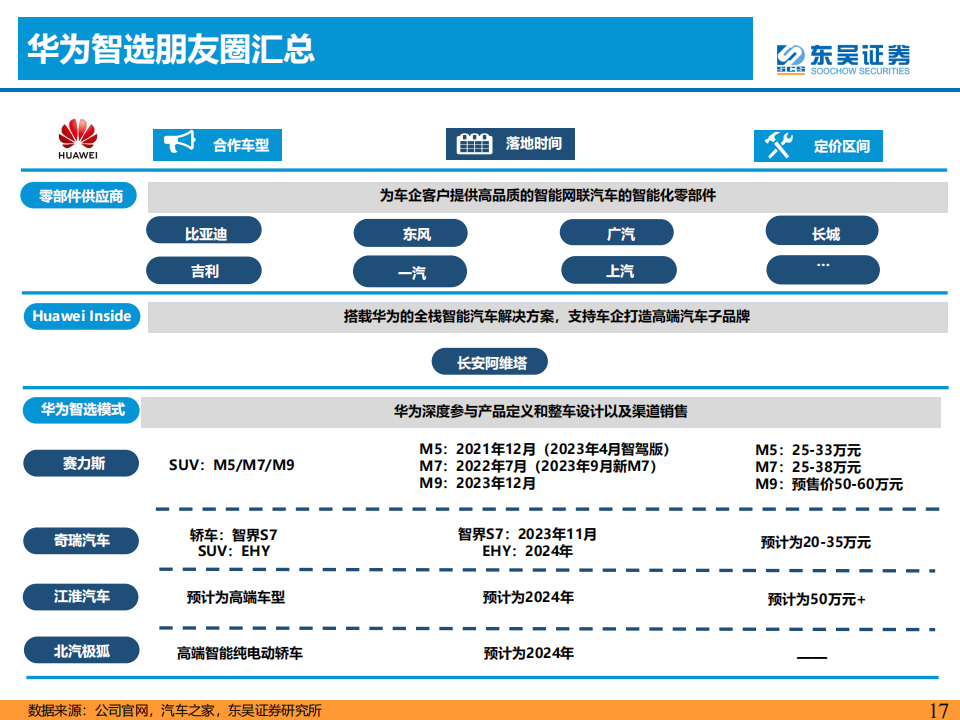Select the 落地时间 header label
Screen dimensions: 960x720
click(533, 143)
